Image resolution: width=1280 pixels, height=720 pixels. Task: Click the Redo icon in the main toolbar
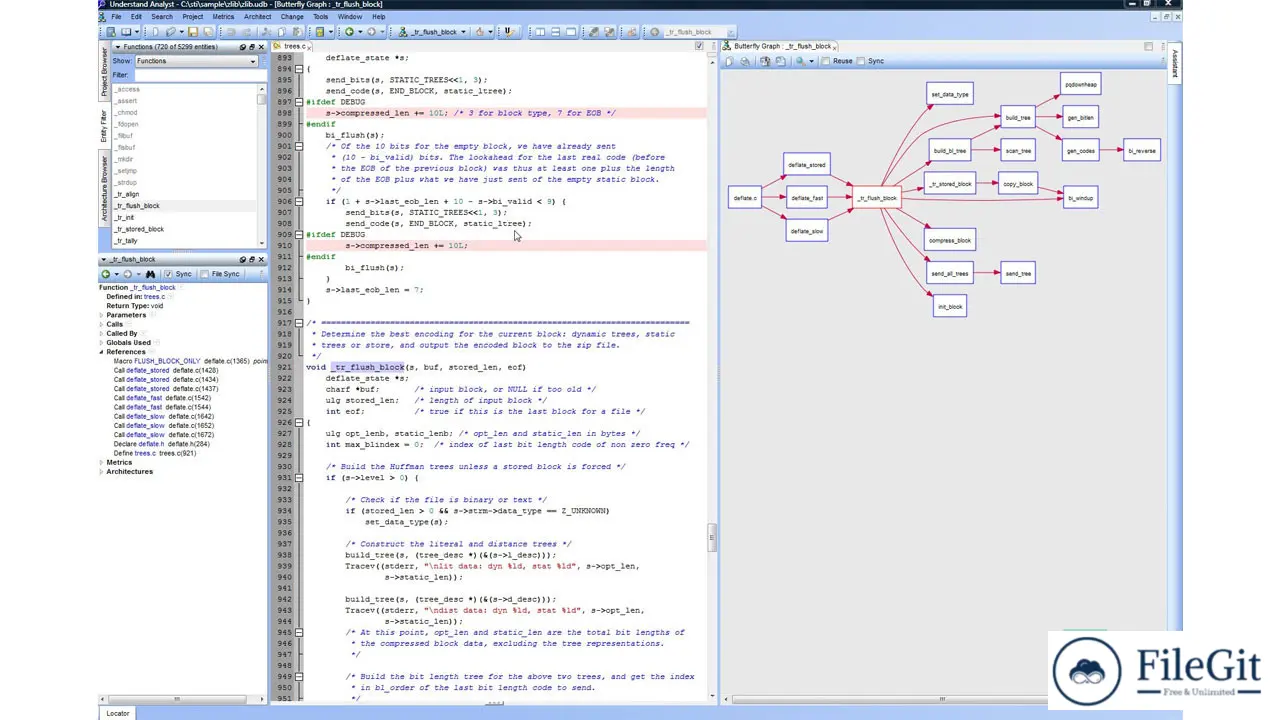coord(246,32)
